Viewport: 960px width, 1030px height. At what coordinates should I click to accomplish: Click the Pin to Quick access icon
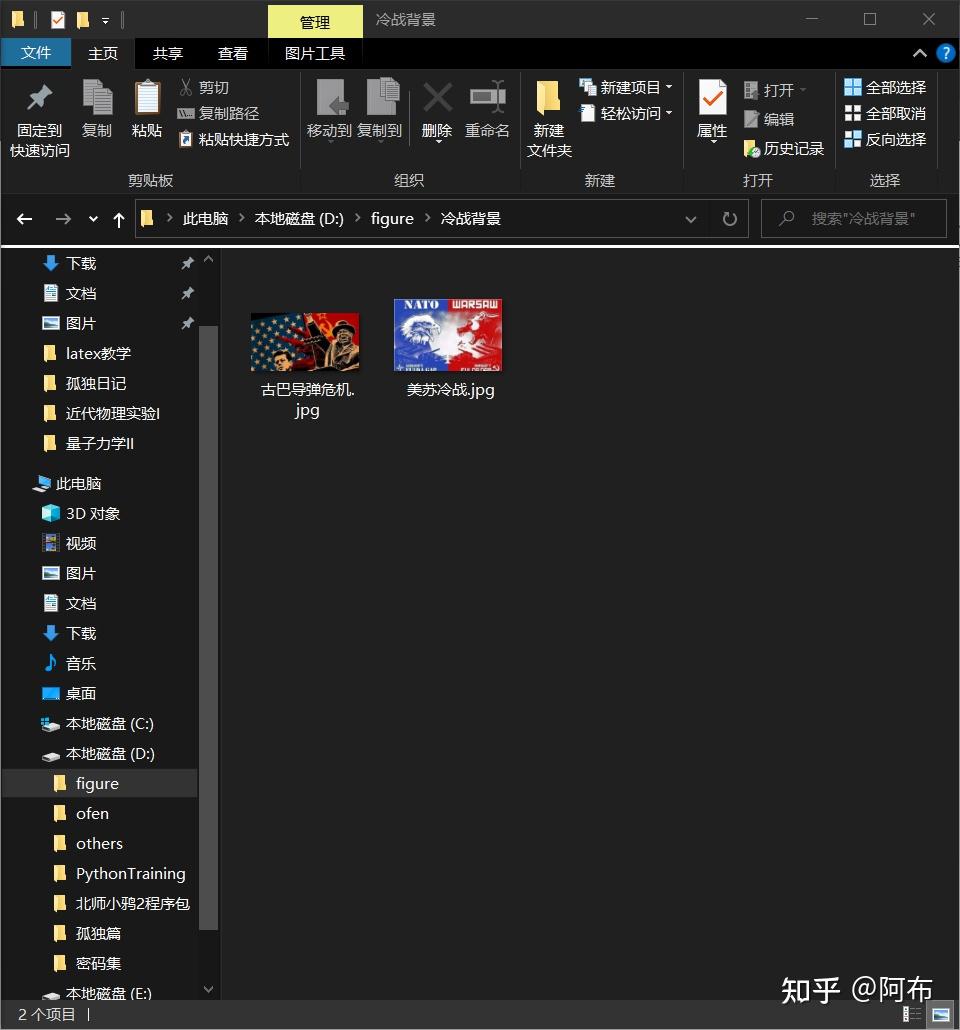(39, 99)
